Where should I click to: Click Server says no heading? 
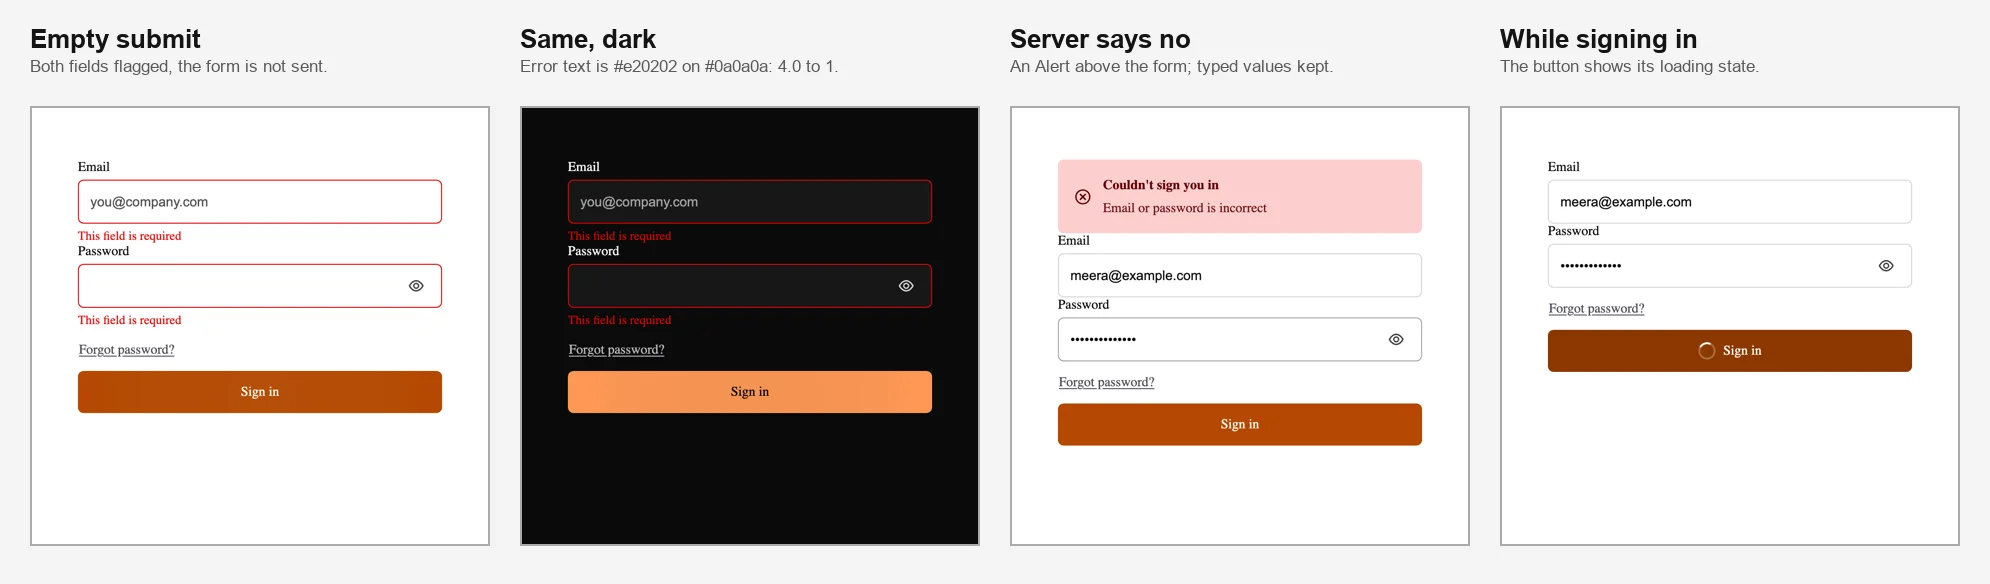click(x=1100, y=39)
